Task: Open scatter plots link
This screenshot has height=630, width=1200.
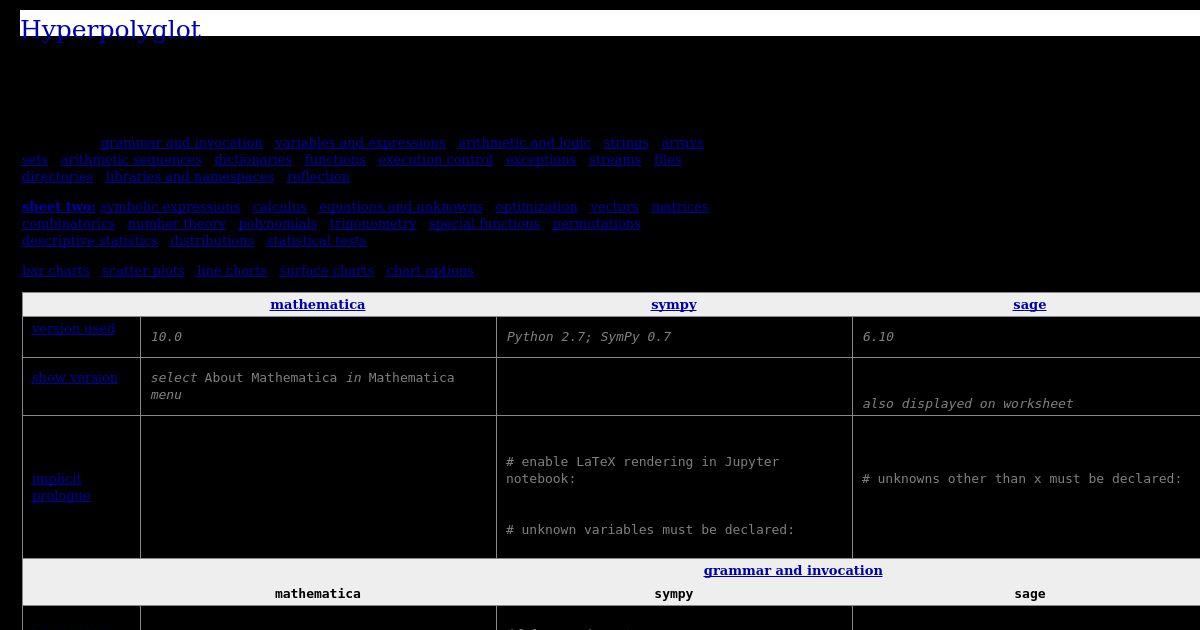Action: [143, 271]
